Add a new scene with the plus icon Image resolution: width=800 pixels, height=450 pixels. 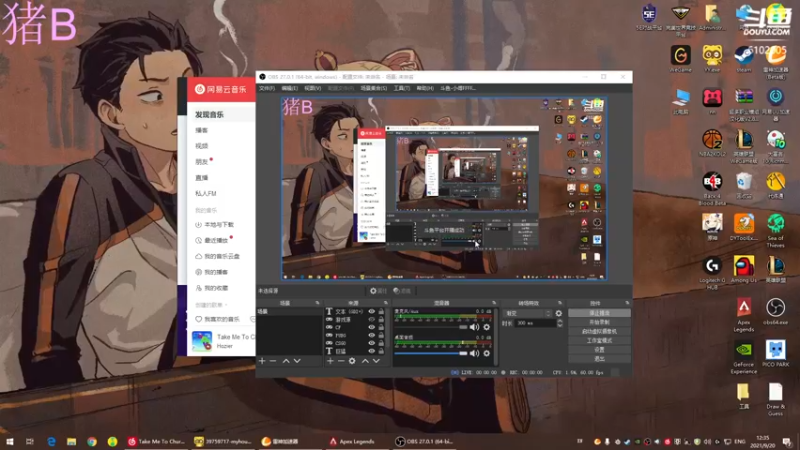[262, 361]
